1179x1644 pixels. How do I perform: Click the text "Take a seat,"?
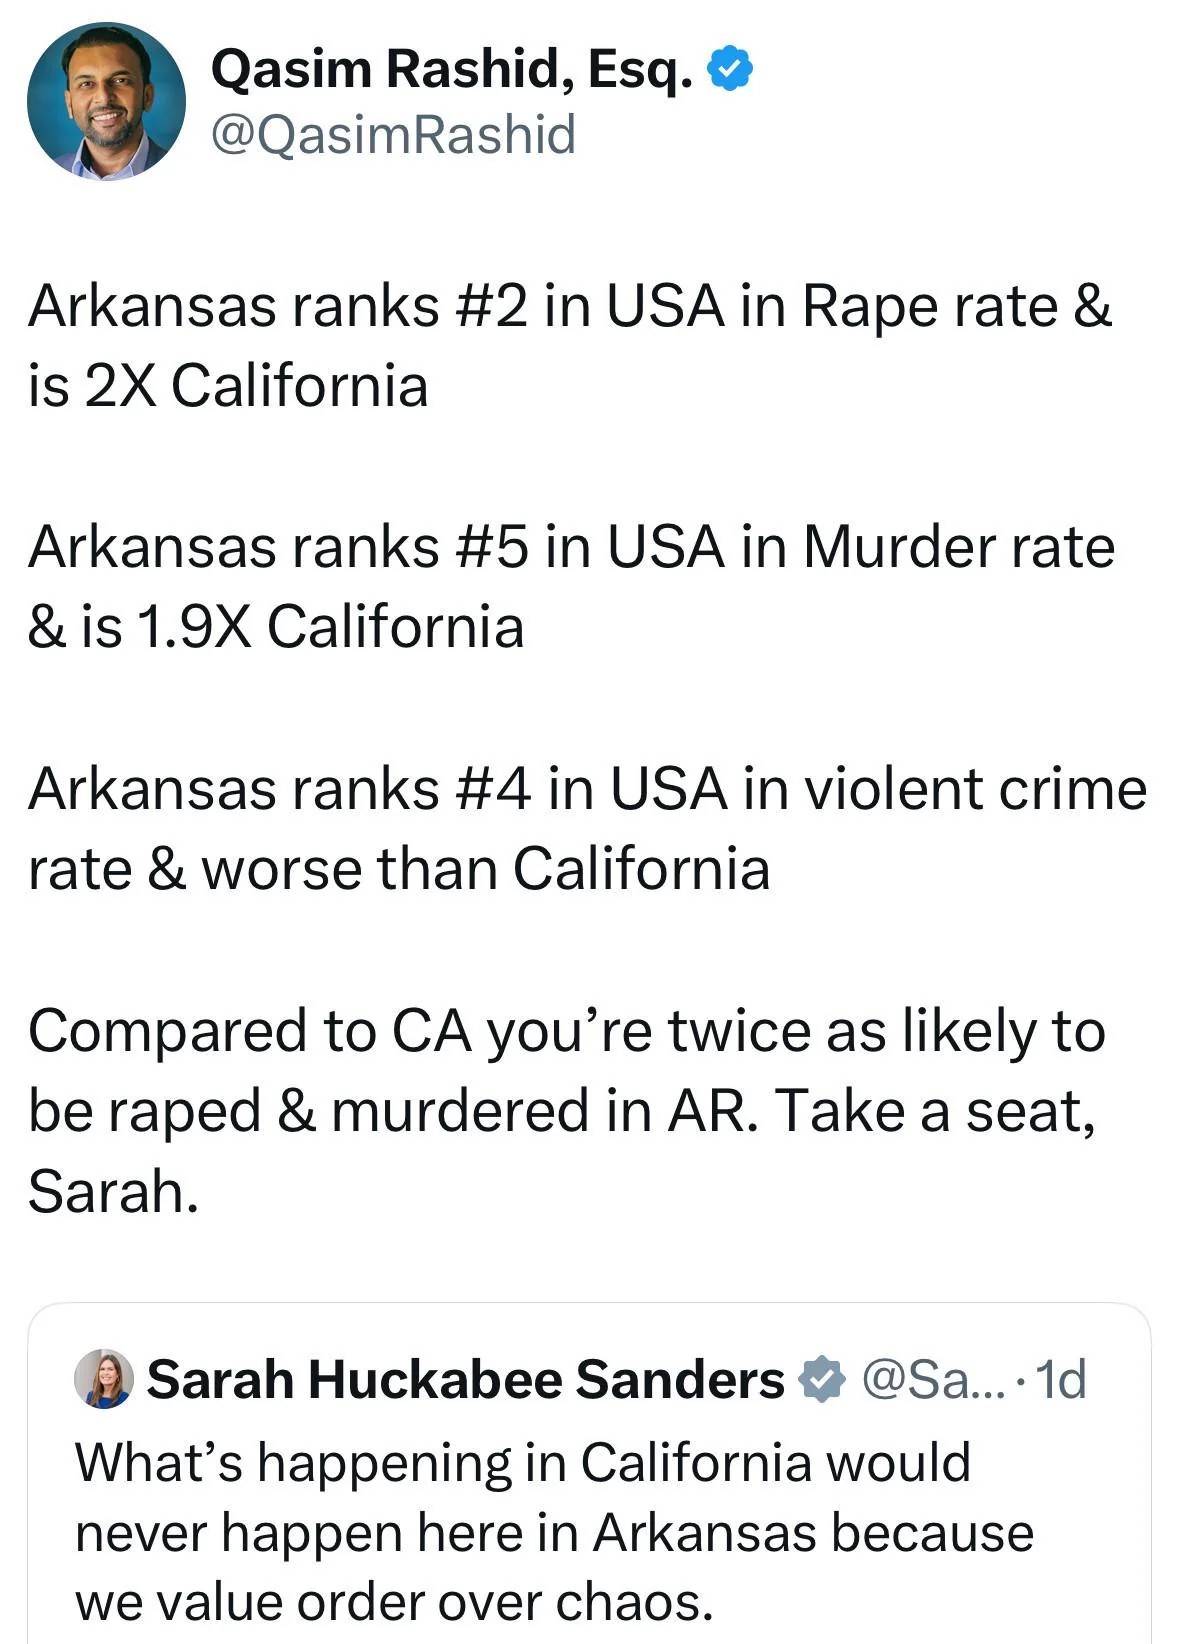pyautogui.click(x=934, y=1111)
